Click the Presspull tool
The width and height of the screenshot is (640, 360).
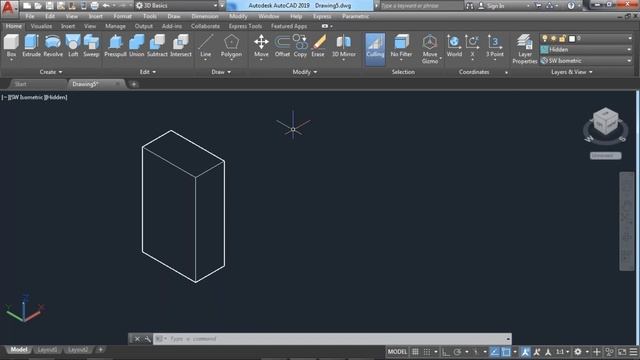(115, 46)
